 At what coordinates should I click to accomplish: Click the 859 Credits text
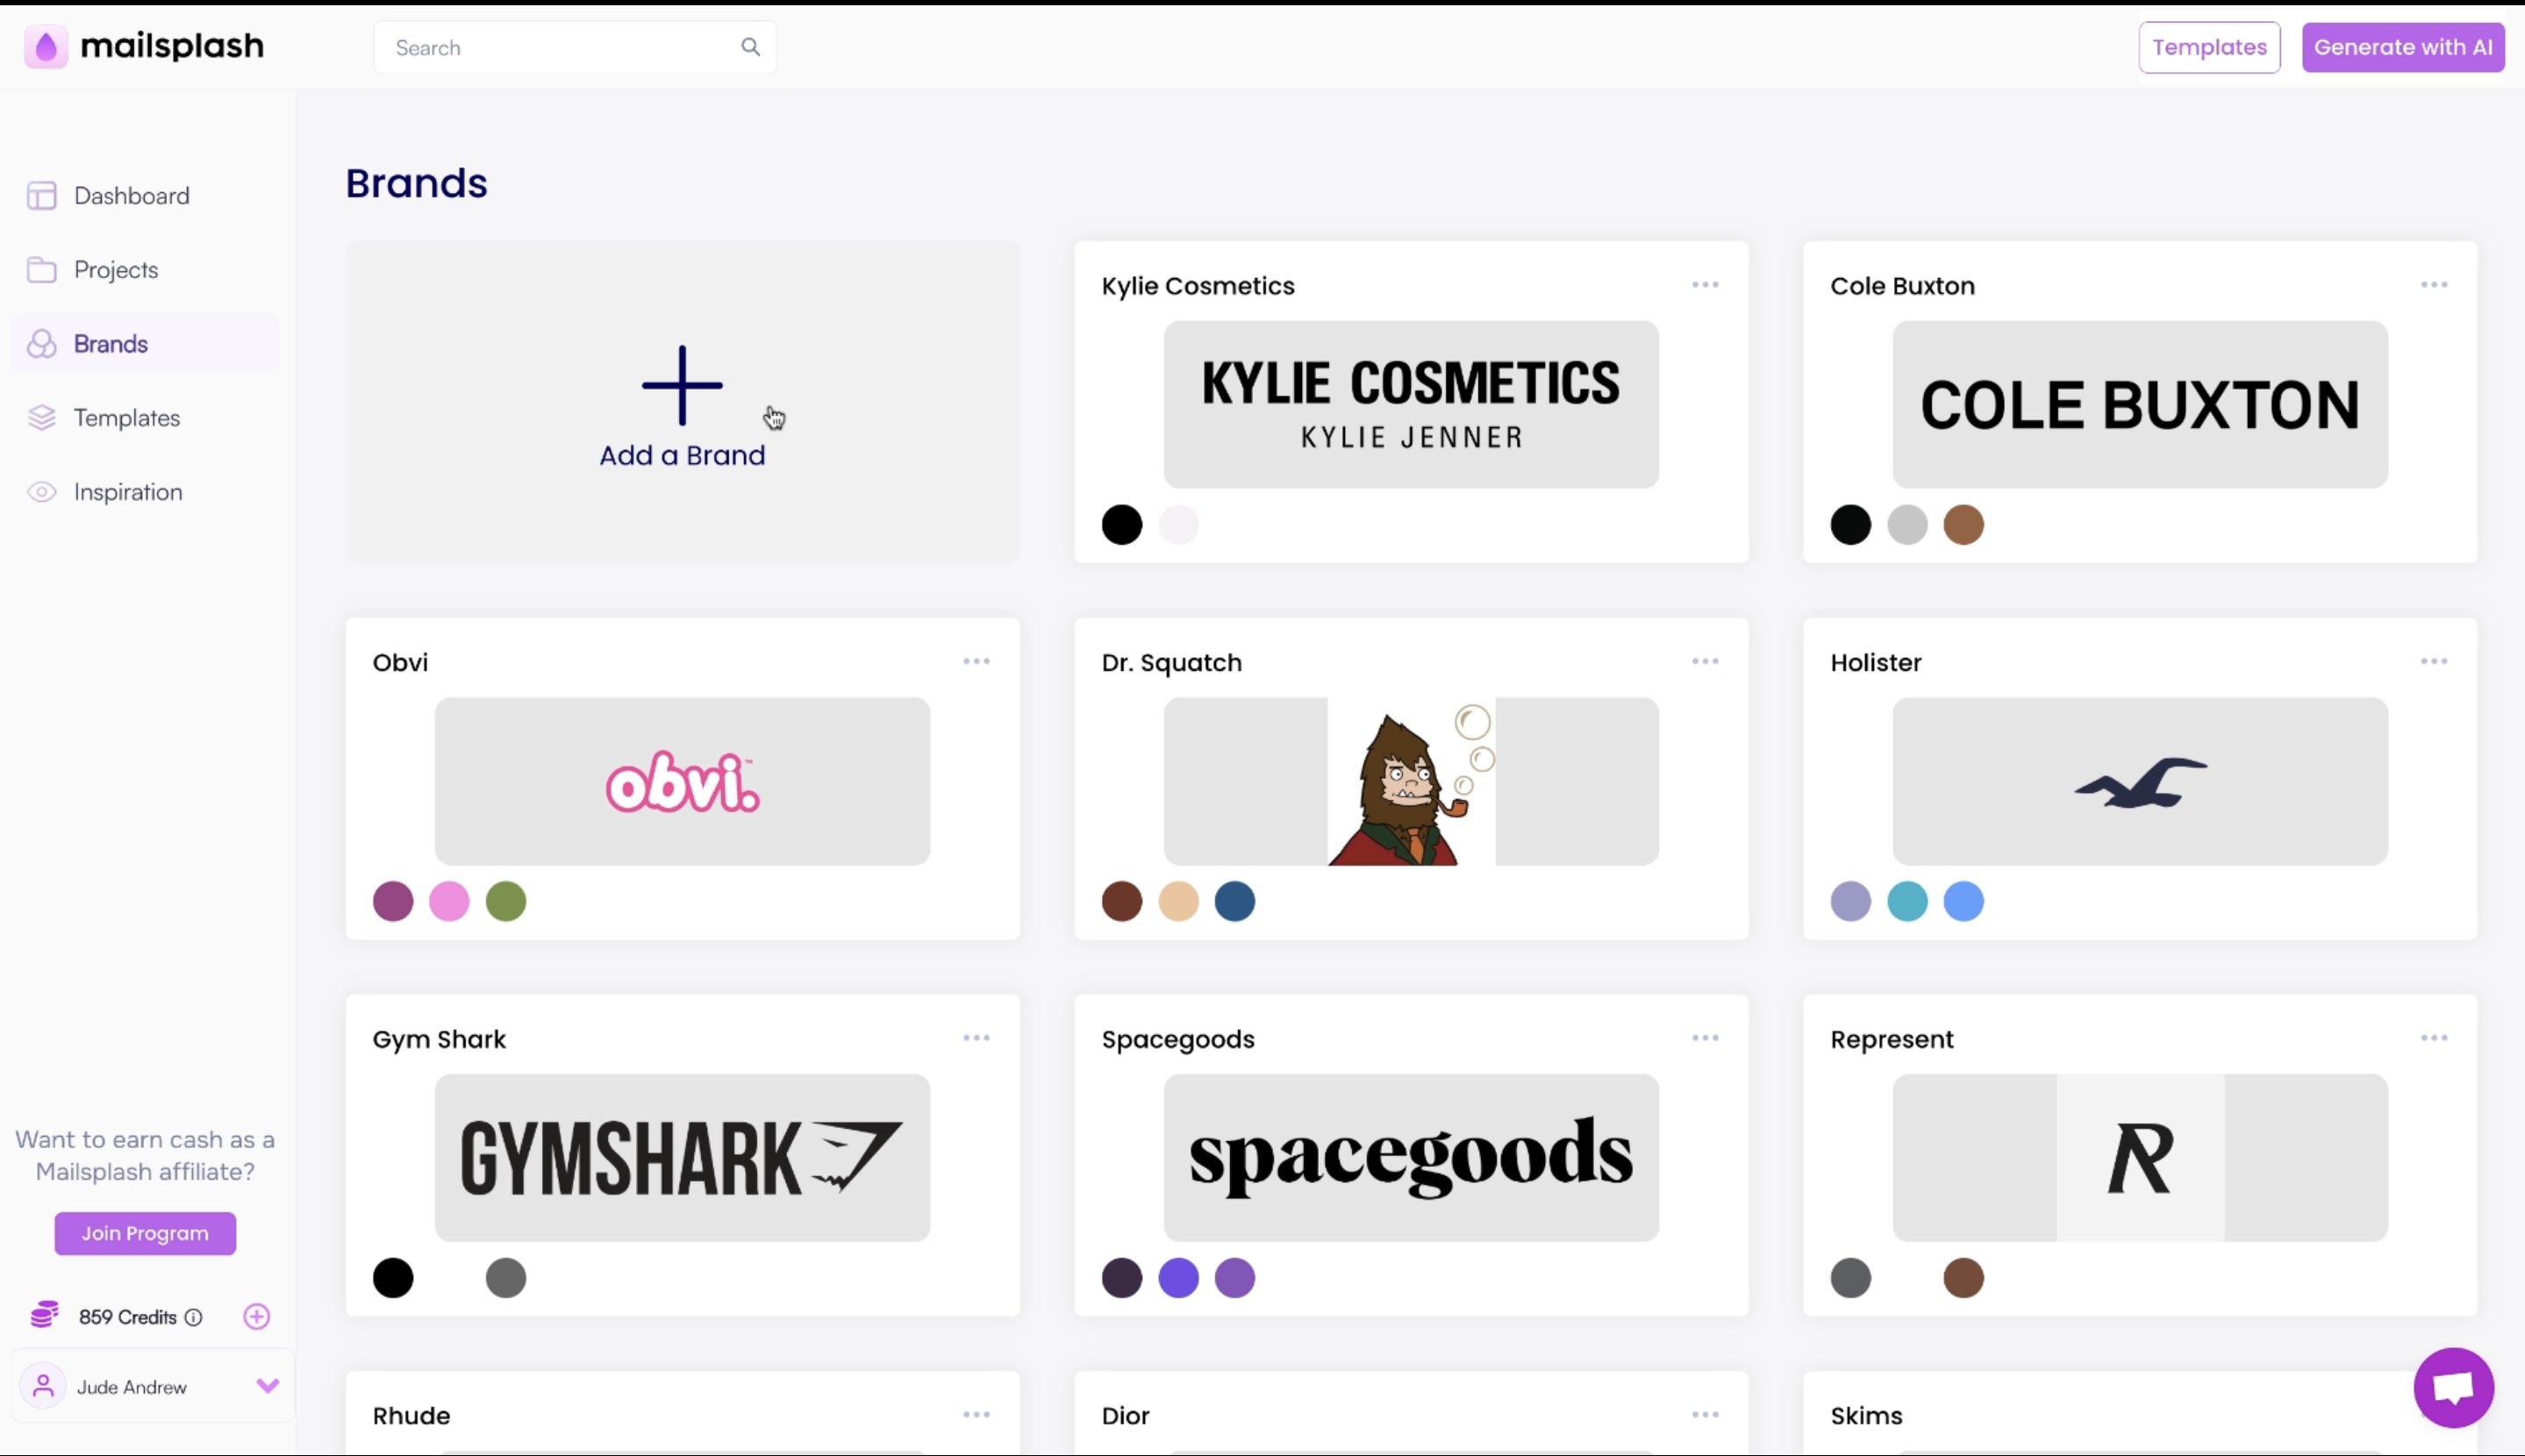tap(128, 1317)
